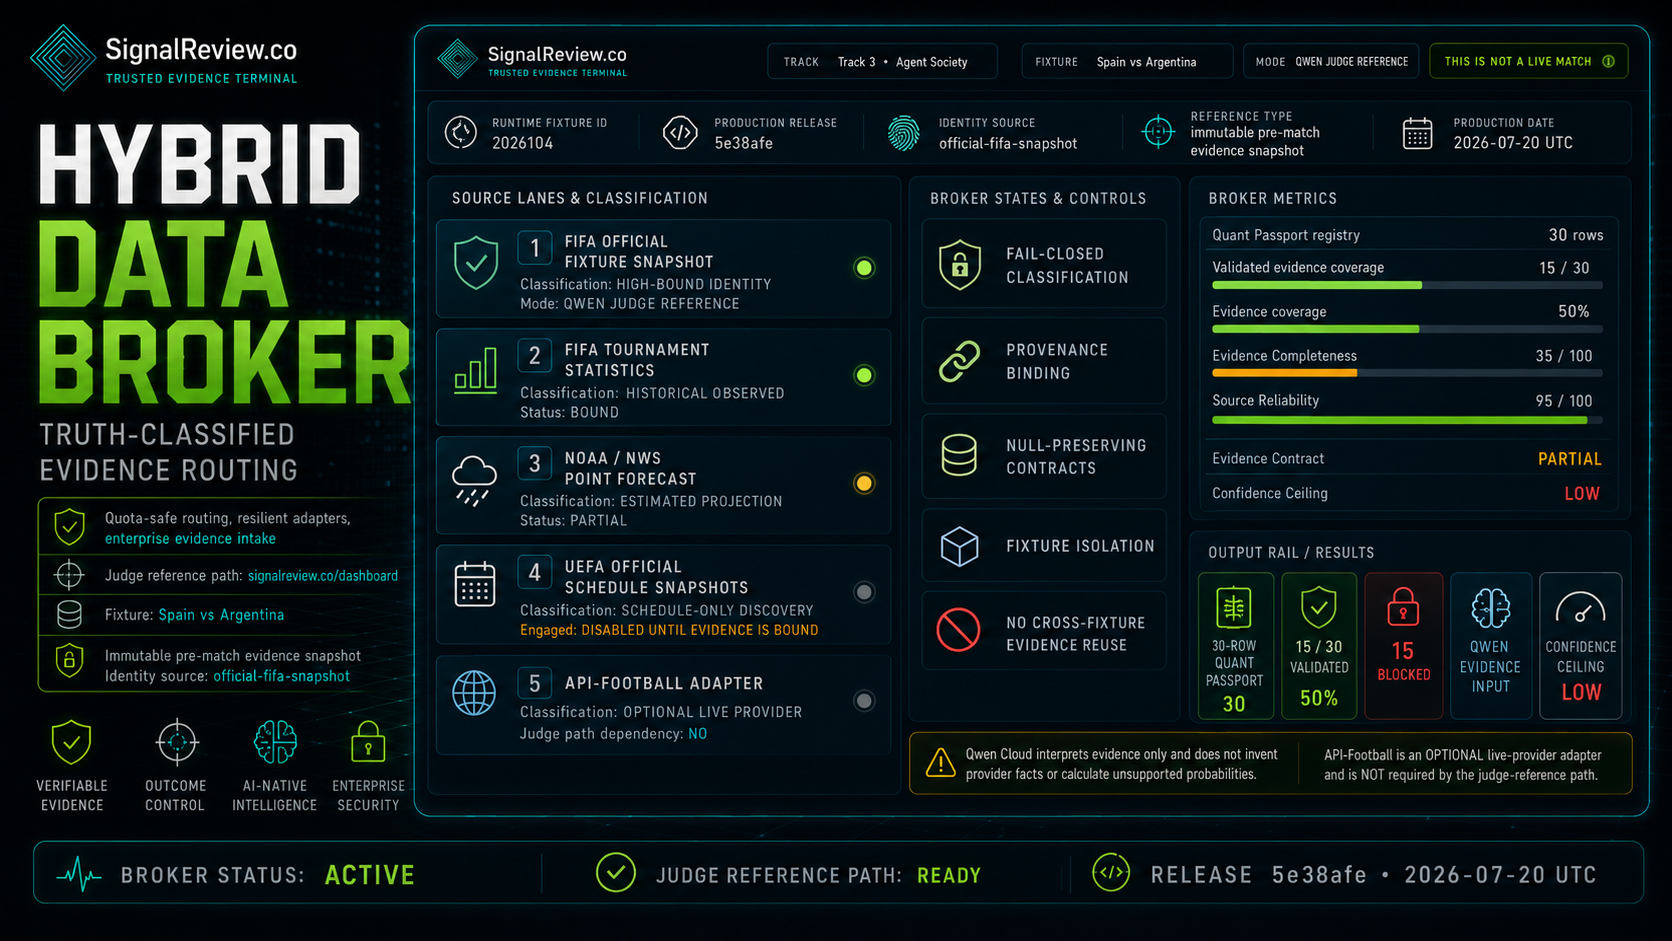The width and height of the screenshot is (1672, 941).
Task: Click the Disabled Until Evidence Is Bound status text
Action: point(699,630)
